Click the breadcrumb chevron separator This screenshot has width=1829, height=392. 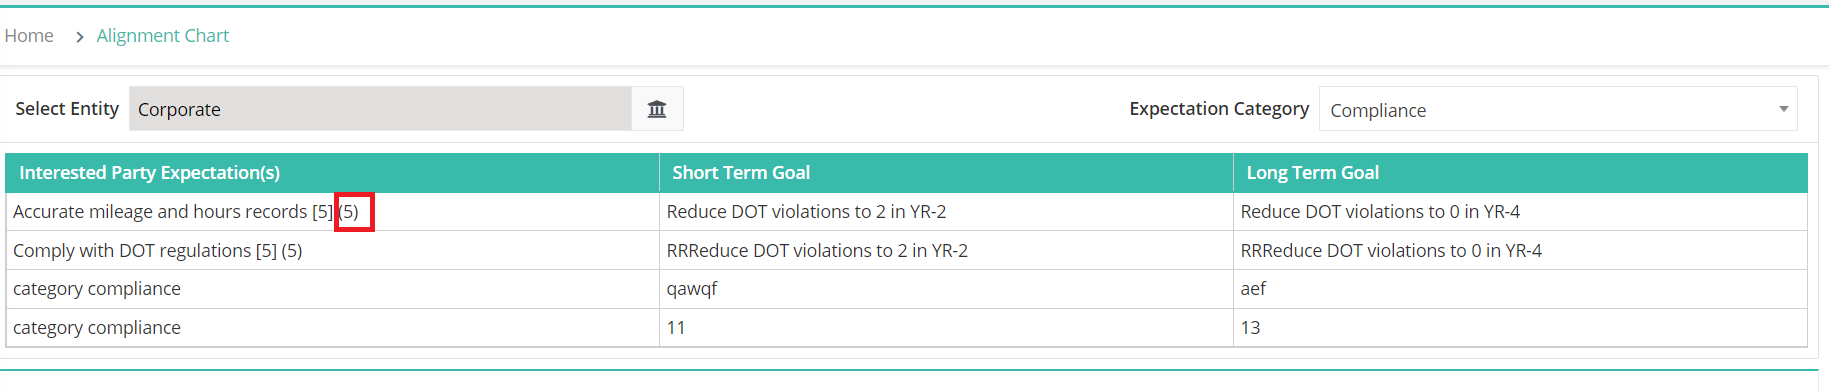click(79, 37)
